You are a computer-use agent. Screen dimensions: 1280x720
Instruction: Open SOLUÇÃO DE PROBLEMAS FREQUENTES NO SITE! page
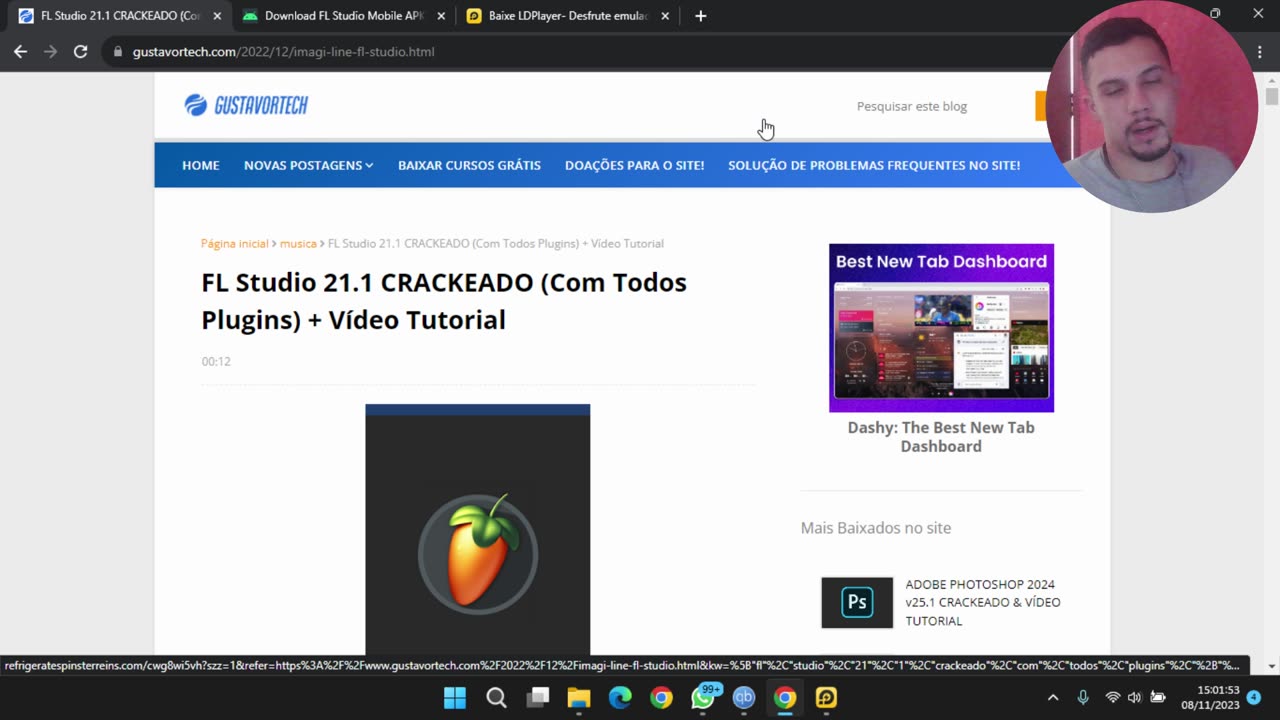pyautogui.click(x=874, y=165)
